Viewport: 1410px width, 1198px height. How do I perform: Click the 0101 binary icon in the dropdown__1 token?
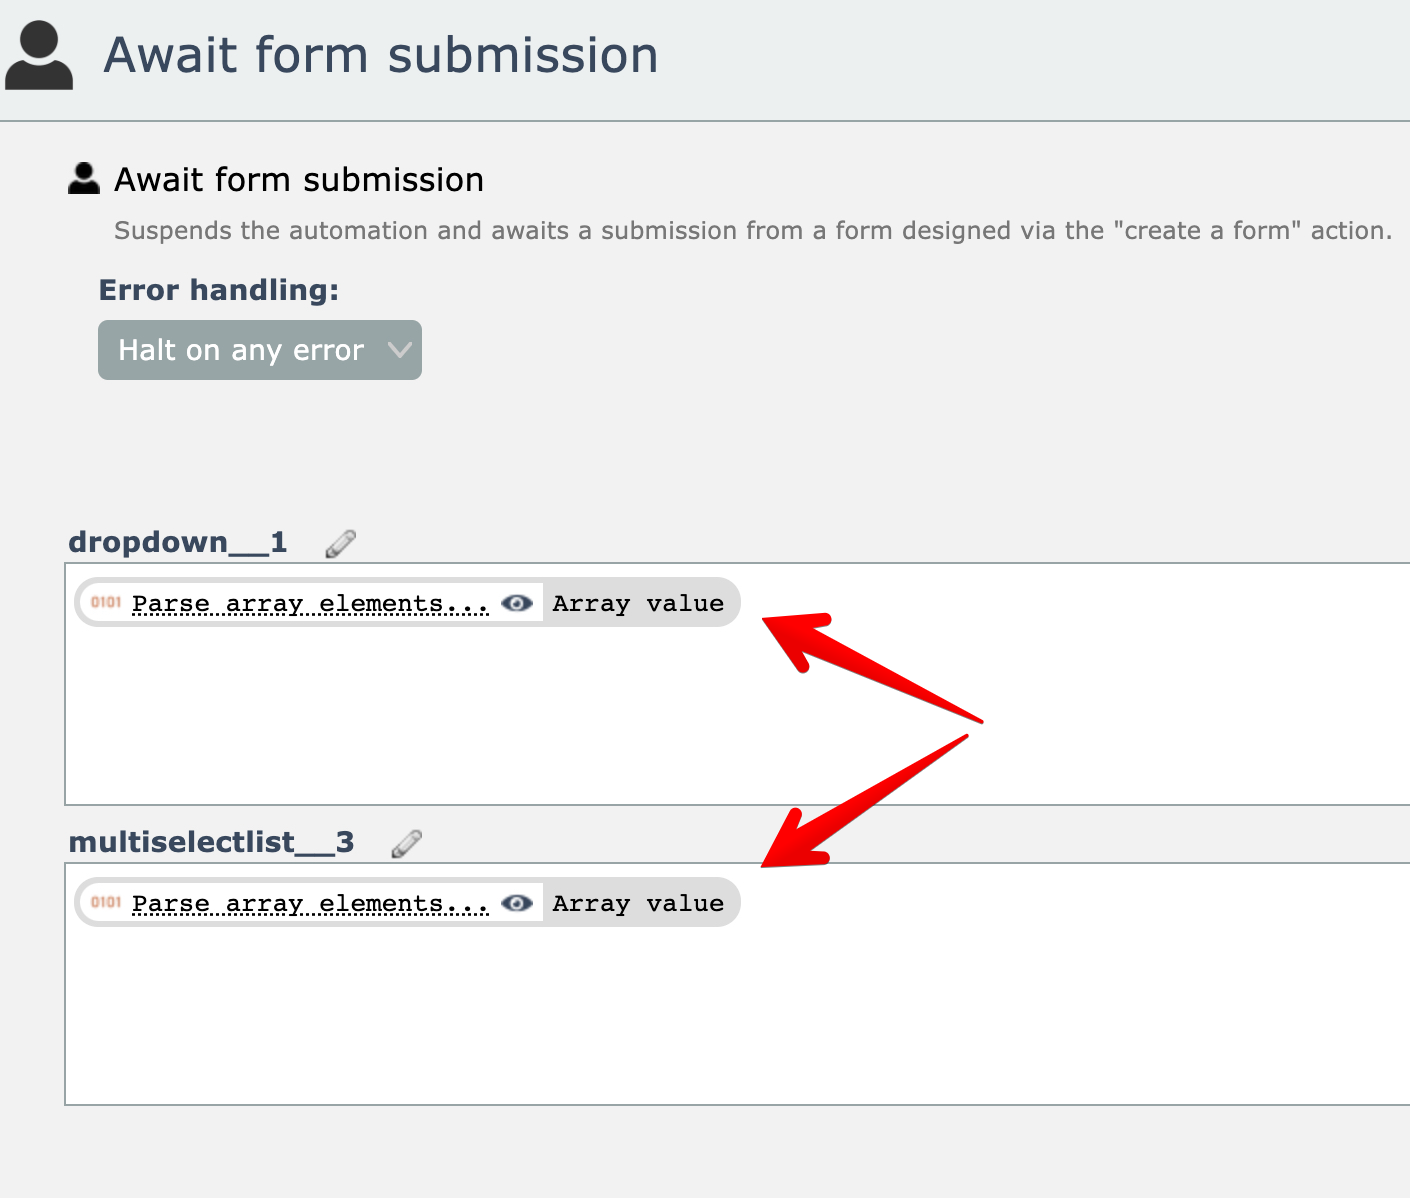click(106, 602)
